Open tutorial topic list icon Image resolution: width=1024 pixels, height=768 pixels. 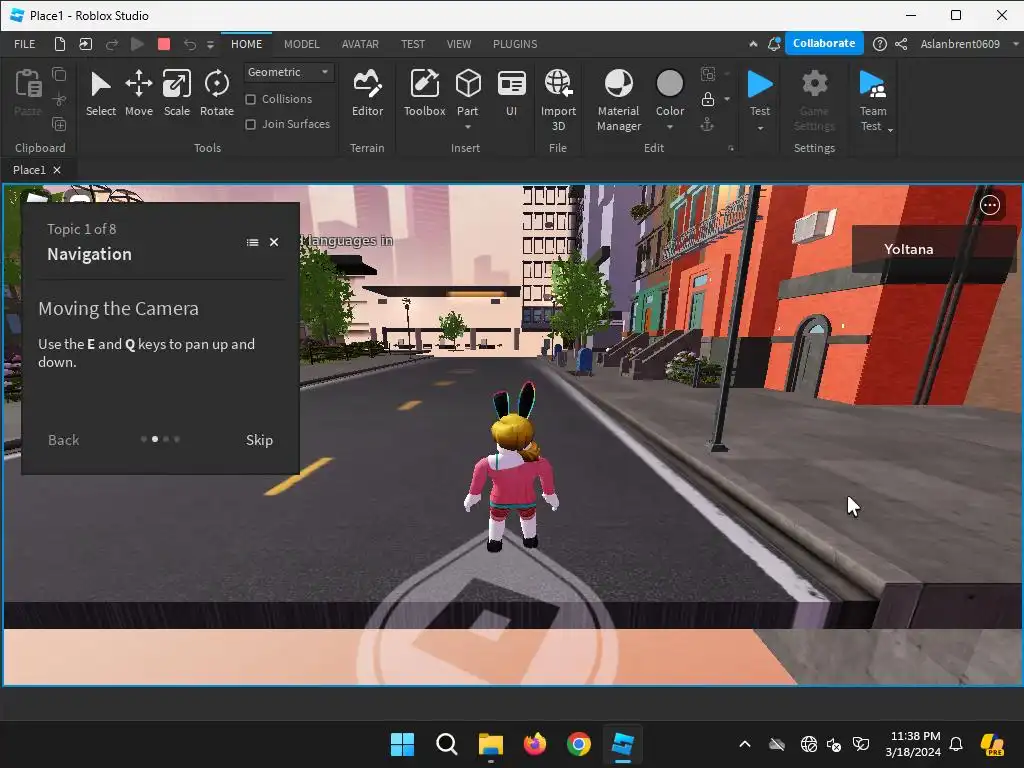pyautogui.click(x=252, y=242)
